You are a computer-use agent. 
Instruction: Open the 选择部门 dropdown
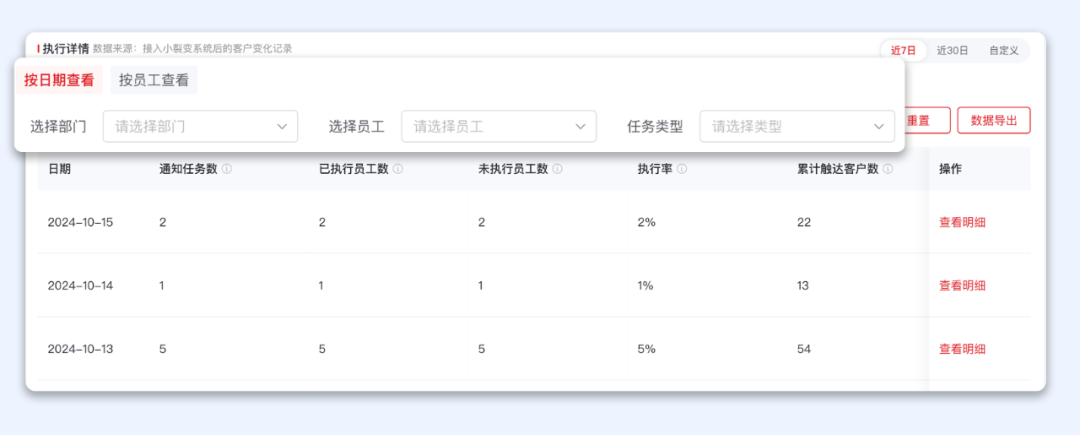(200, 126)
